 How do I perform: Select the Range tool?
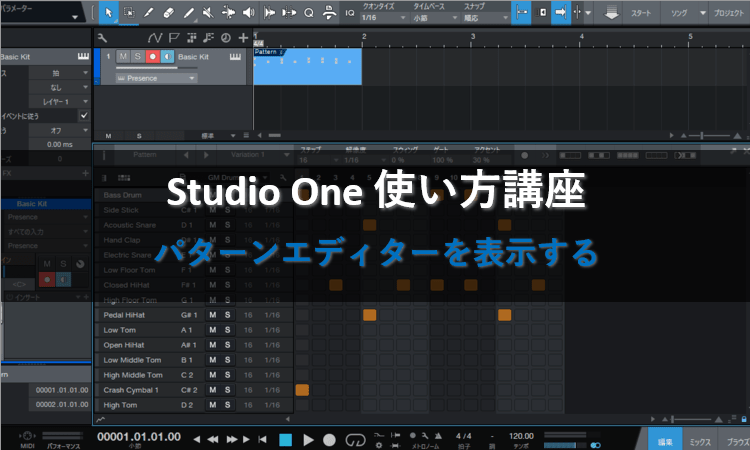coord(129,13)
